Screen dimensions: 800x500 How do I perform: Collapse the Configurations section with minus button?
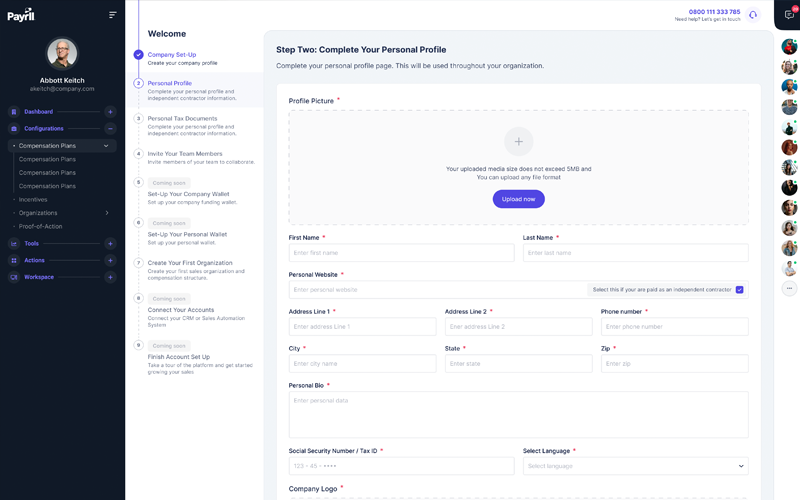[x=110, y=129]
